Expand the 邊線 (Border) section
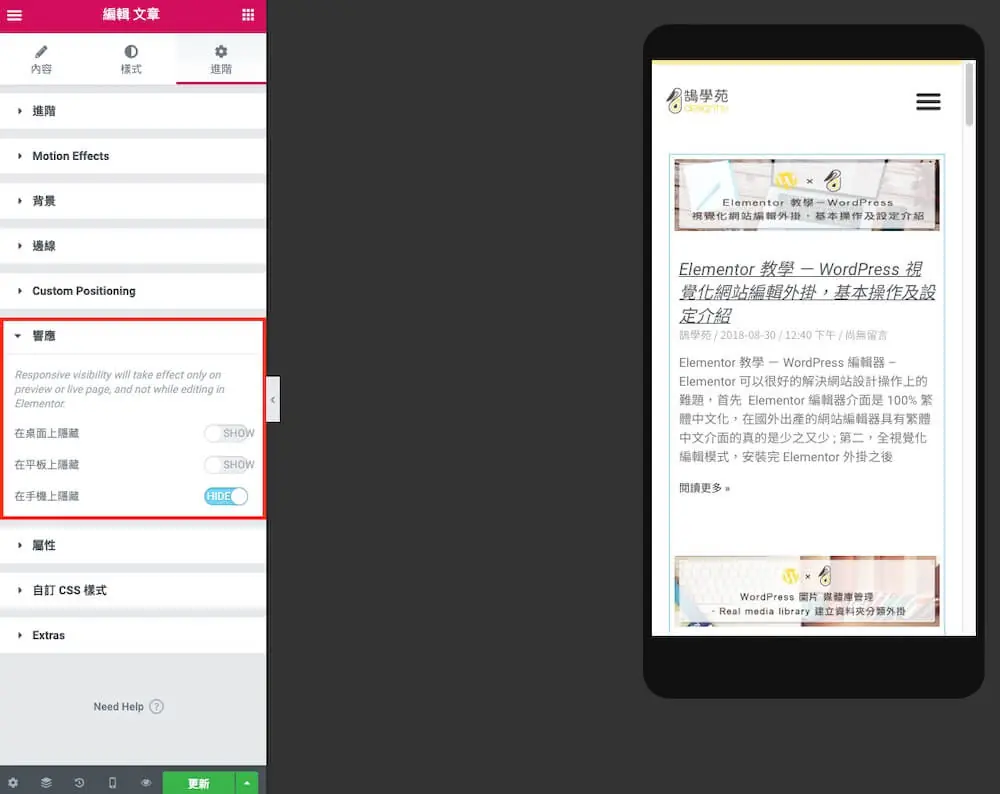Viewport: 1000px width, 794px height. [x=133, y=246]
